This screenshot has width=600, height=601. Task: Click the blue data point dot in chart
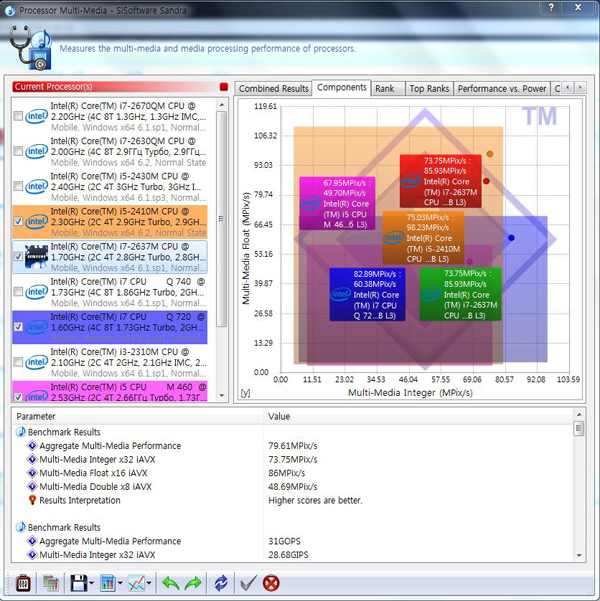tap(511, 238)
